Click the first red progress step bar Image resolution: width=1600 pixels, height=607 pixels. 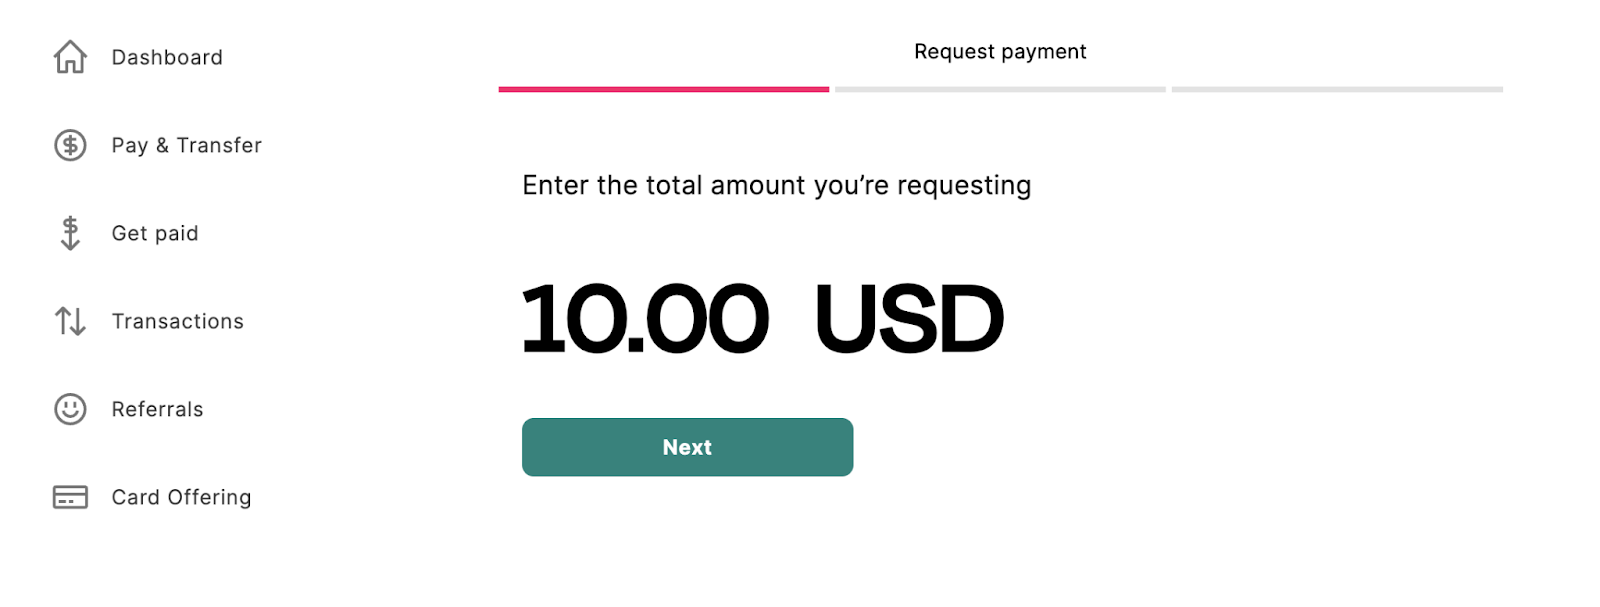[664, 89]
